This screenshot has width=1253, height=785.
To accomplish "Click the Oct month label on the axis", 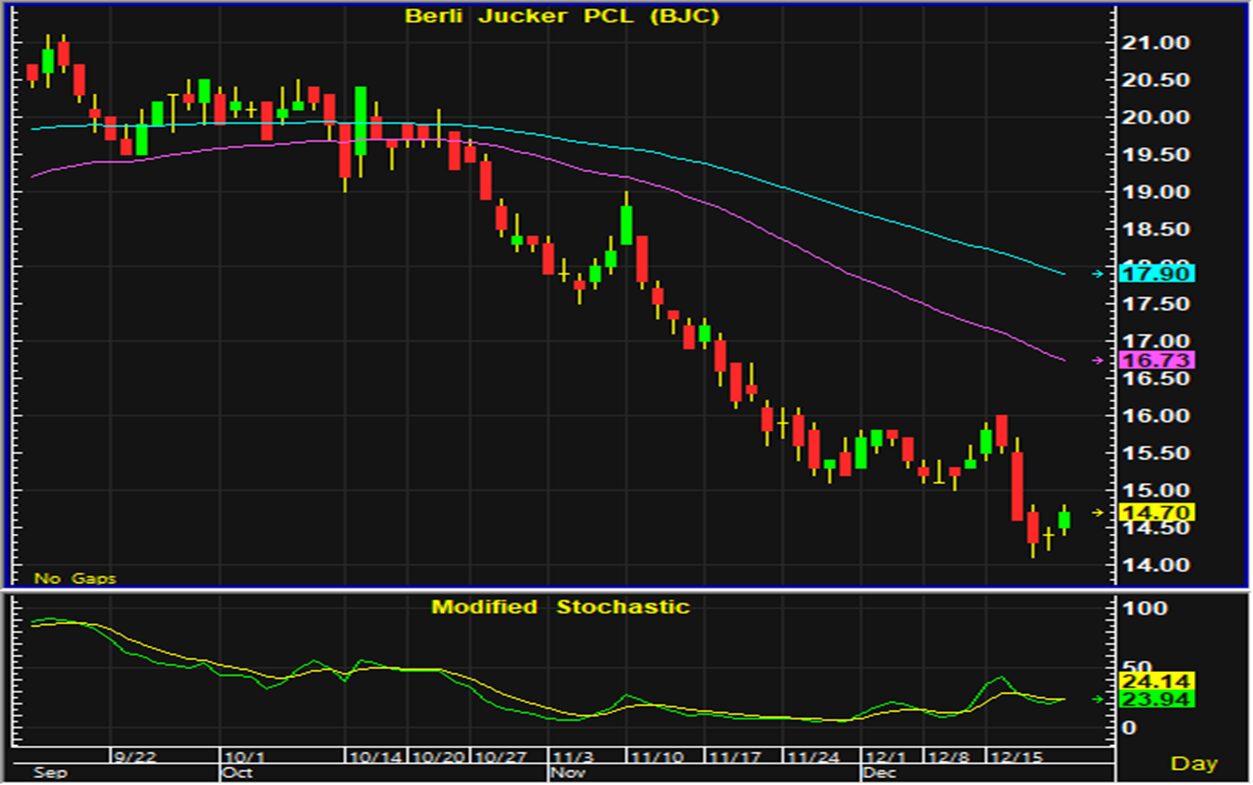I will pos(237,773).
